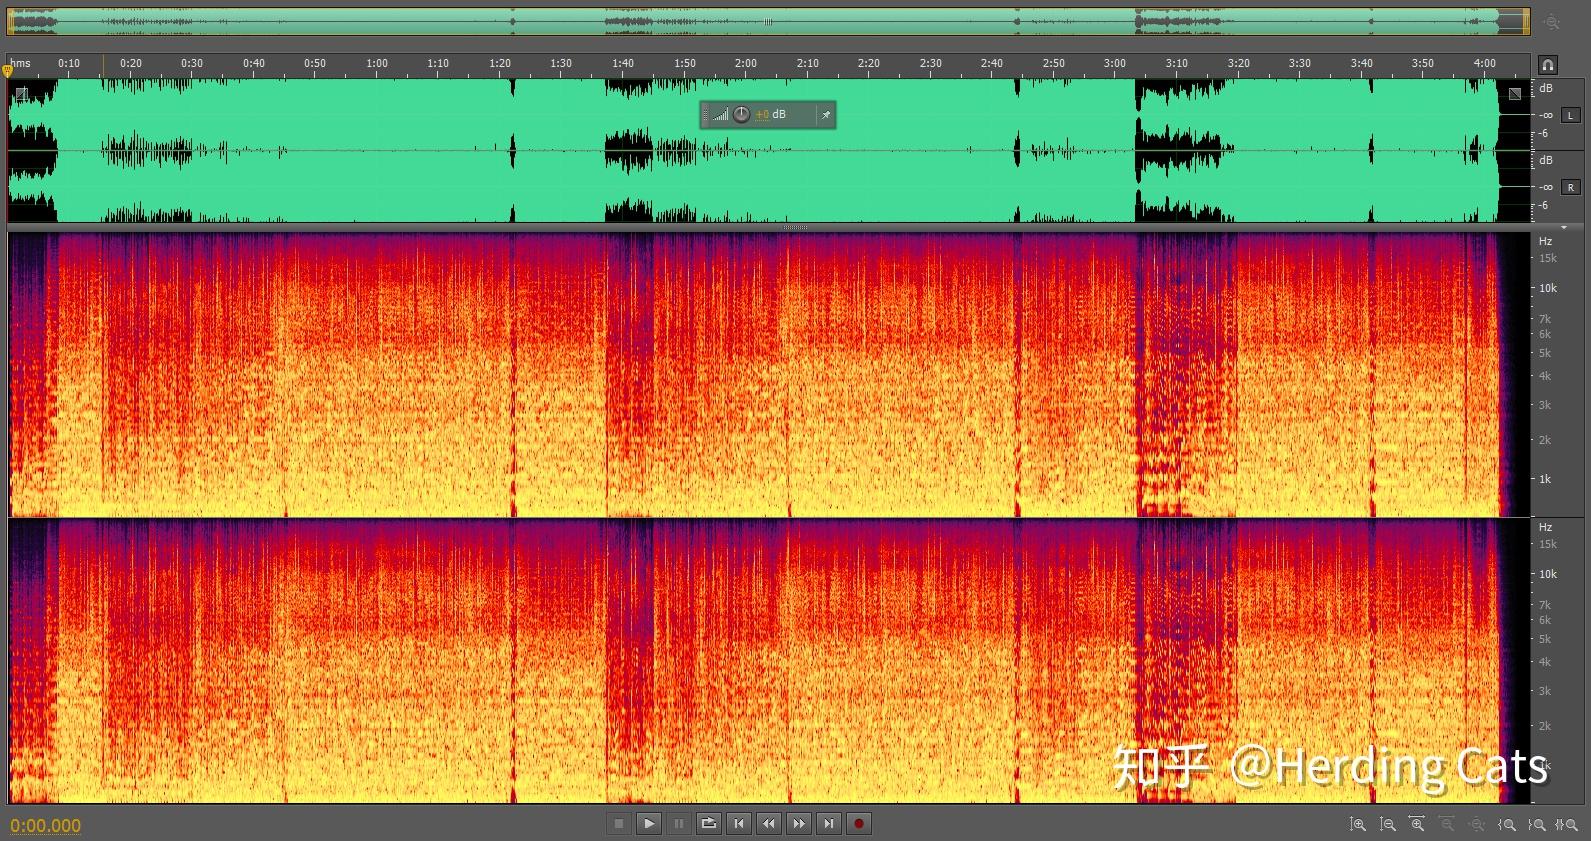Click the 15k label on upper Hz scale
This screenshot has height=841, width=1591.
click(1548, 259)
